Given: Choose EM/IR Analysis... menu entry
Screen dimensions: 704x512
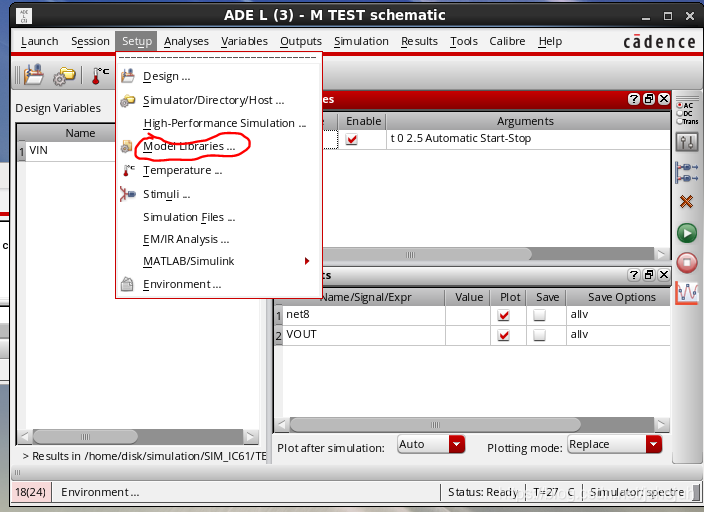Looking at the screenshot, I should [220, 239].
